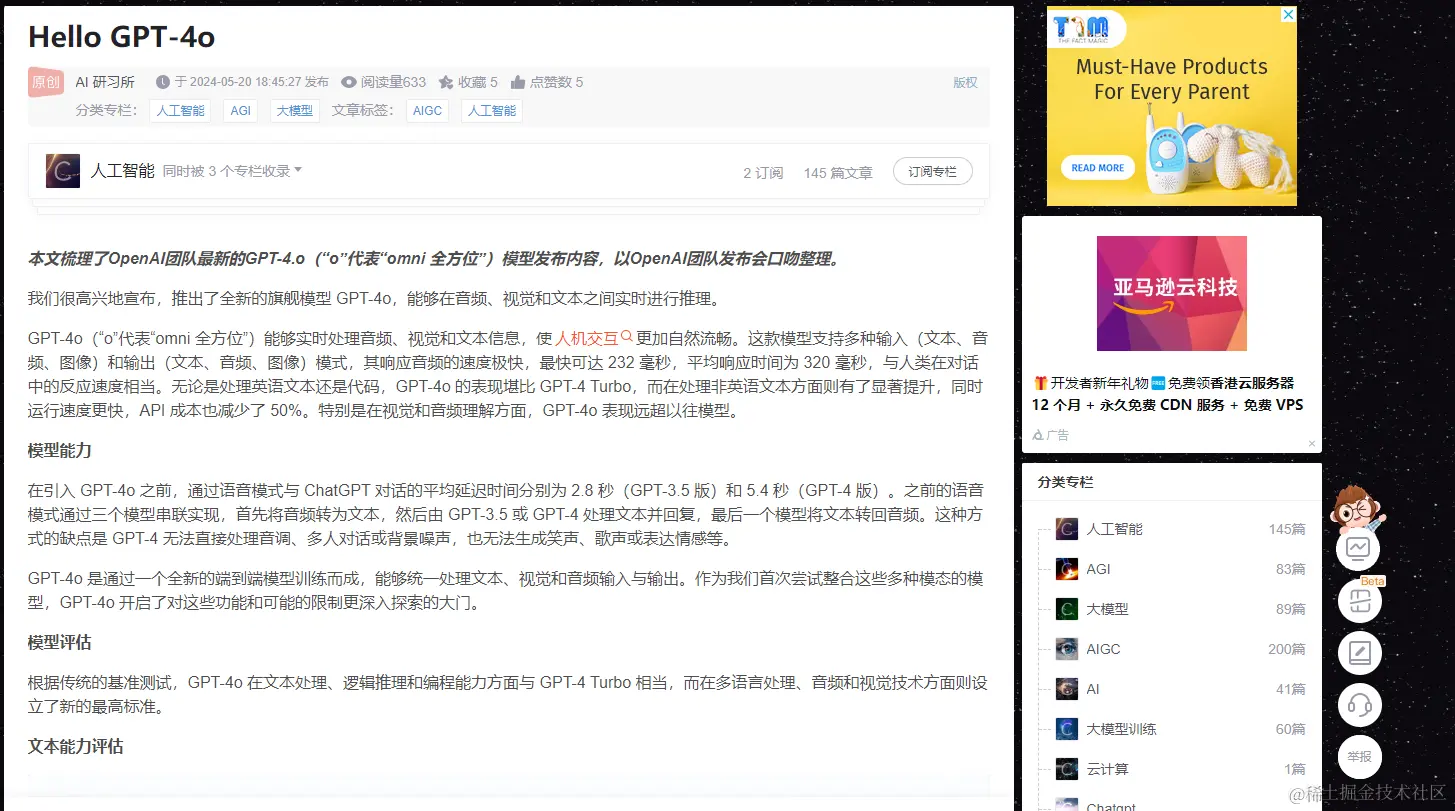Select the AGI tag in the 分类专栏 row
The image size is (1455, 811).
point(241,111)
